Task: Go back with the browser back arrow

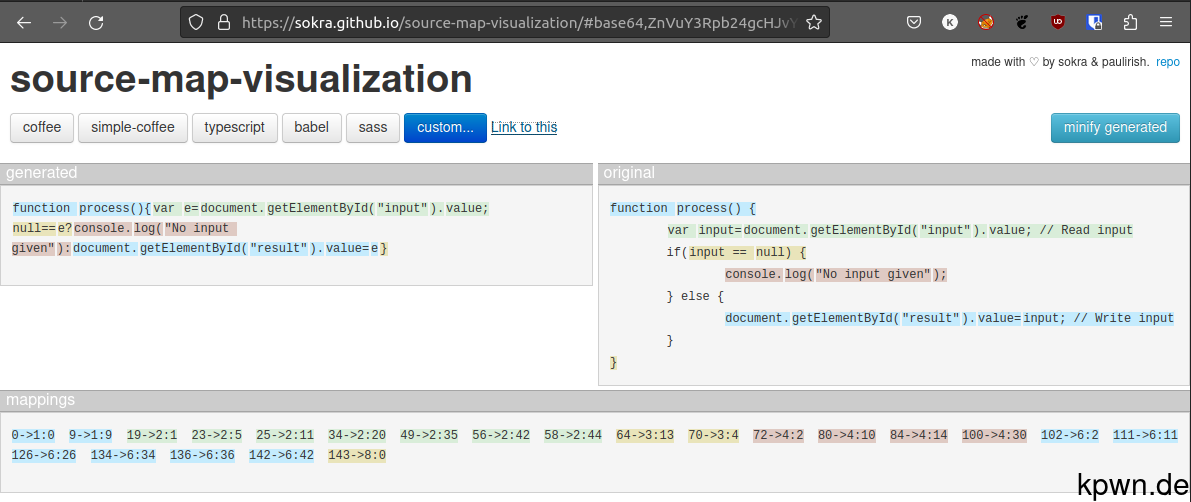Action: 24,22
